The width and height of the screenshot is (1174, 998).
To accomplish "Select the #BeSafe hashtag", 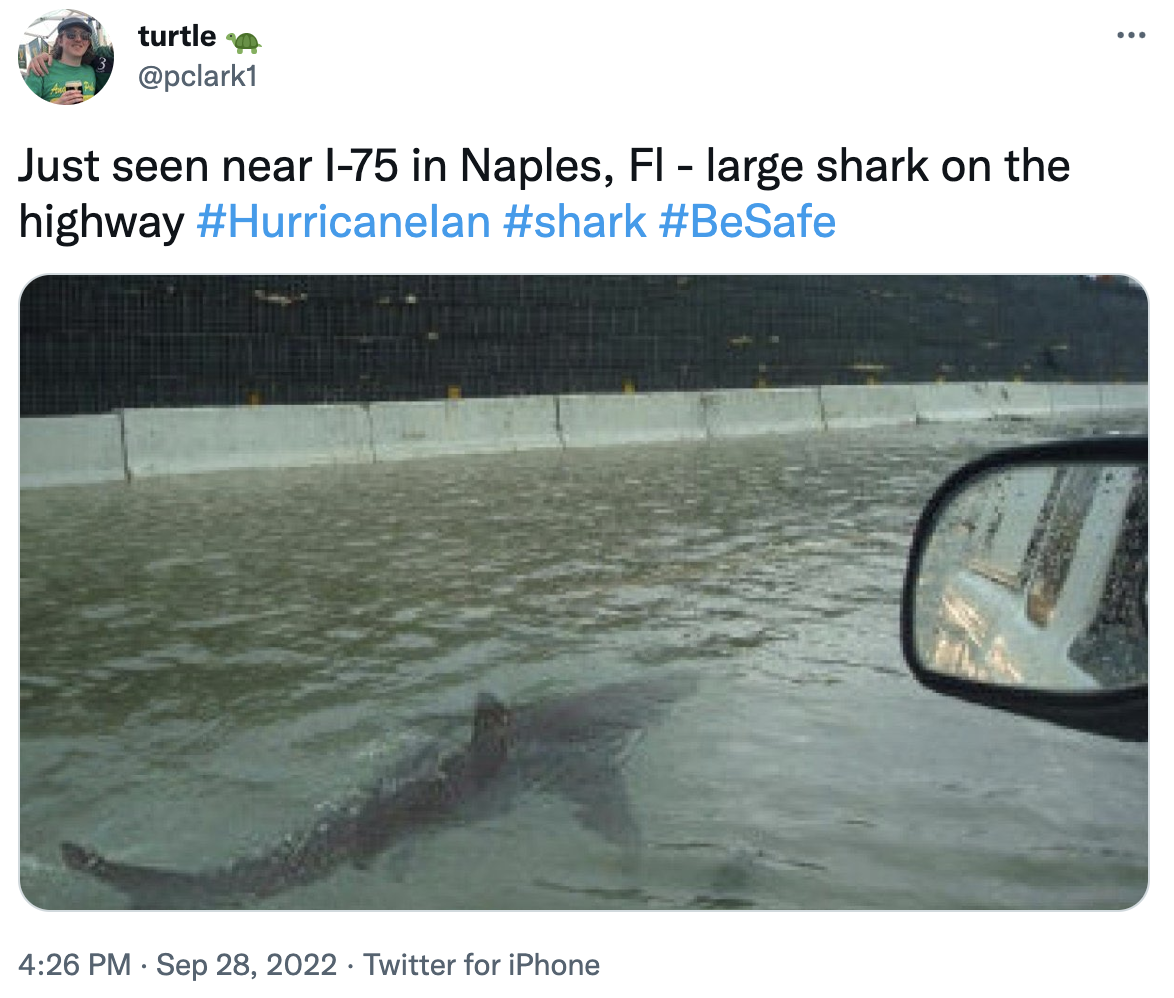I will coord(747,221).
